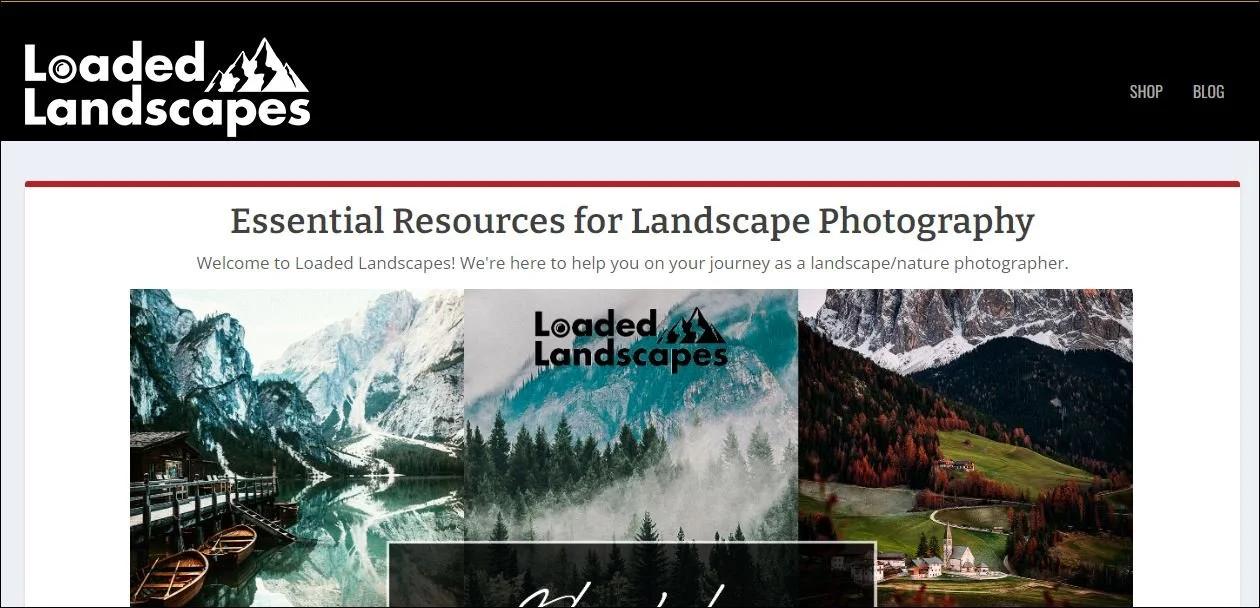
Task: Click the site logo to return home
Action: [x=165, y=85]
